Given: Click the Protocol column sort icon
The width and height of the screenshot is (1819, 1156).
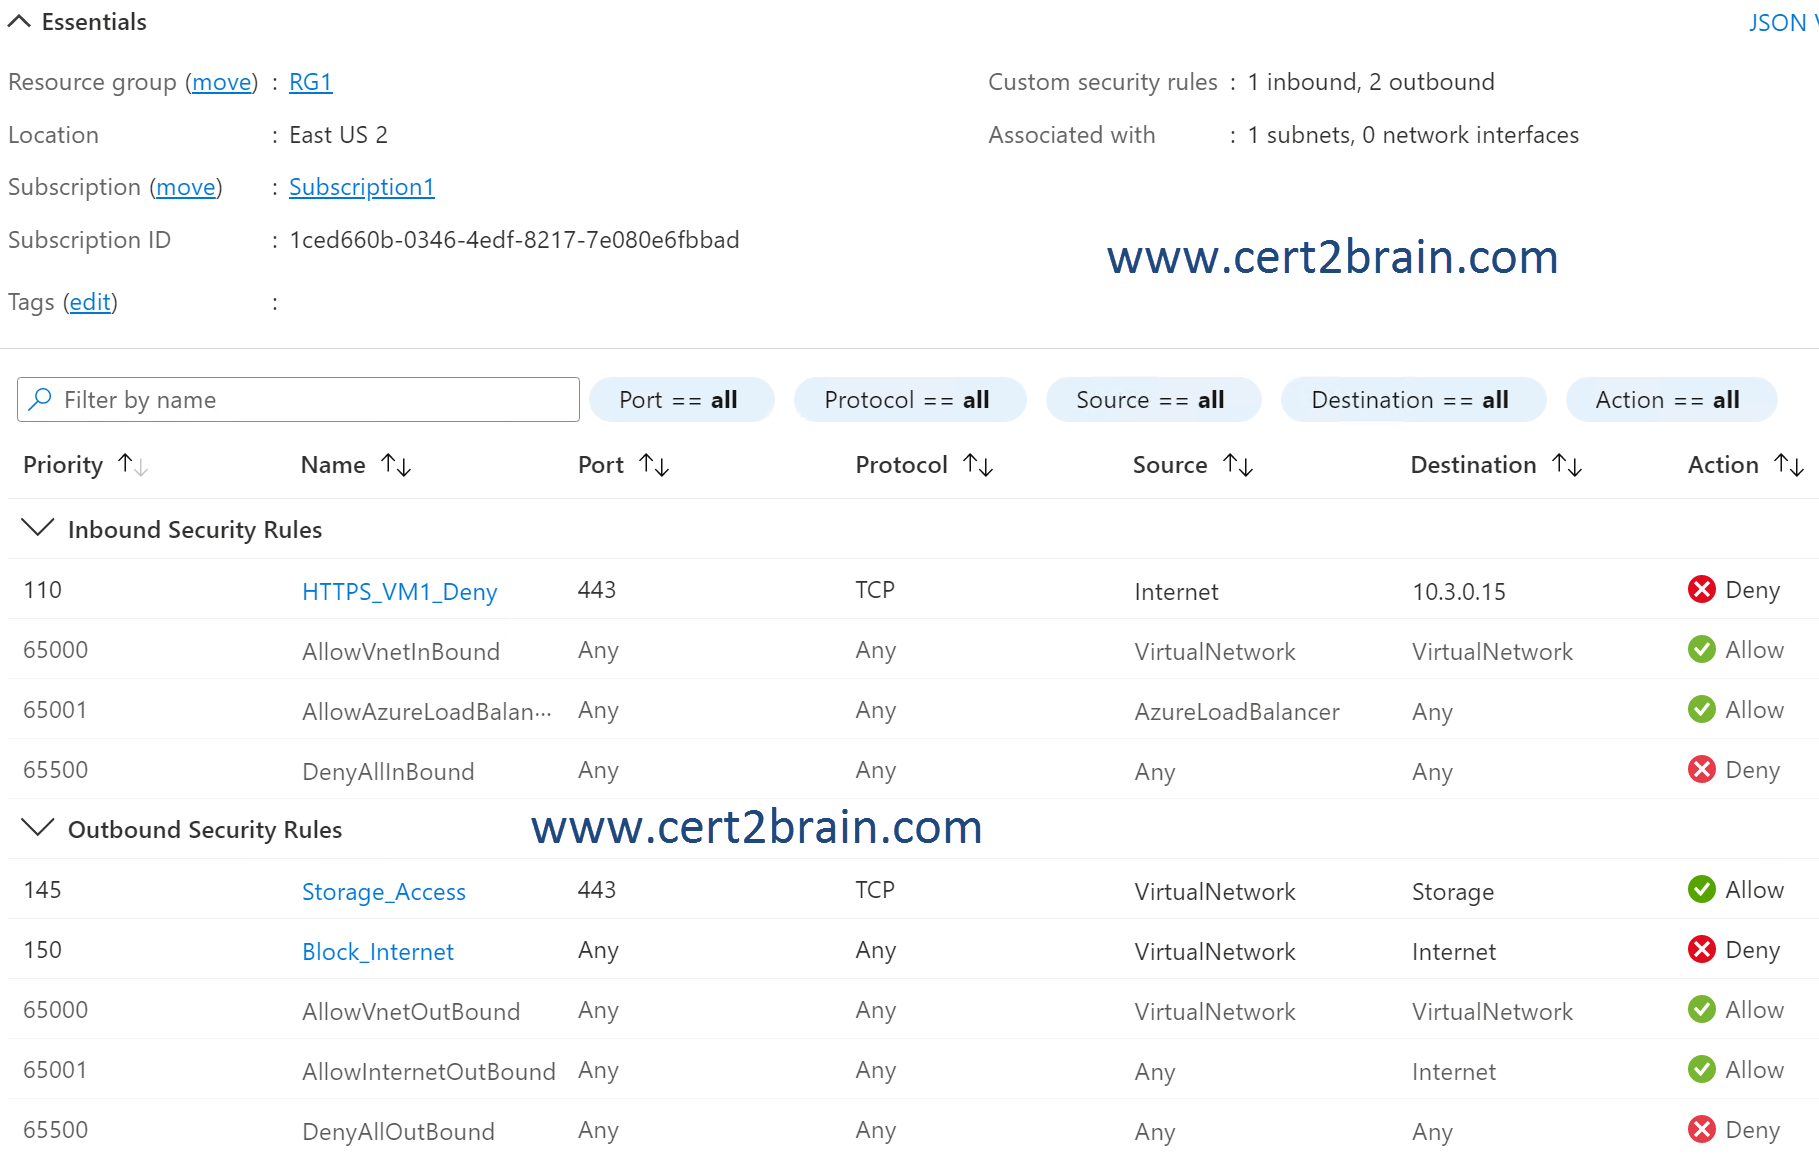Looking at the screenshot, I should (x=977, y=465).
